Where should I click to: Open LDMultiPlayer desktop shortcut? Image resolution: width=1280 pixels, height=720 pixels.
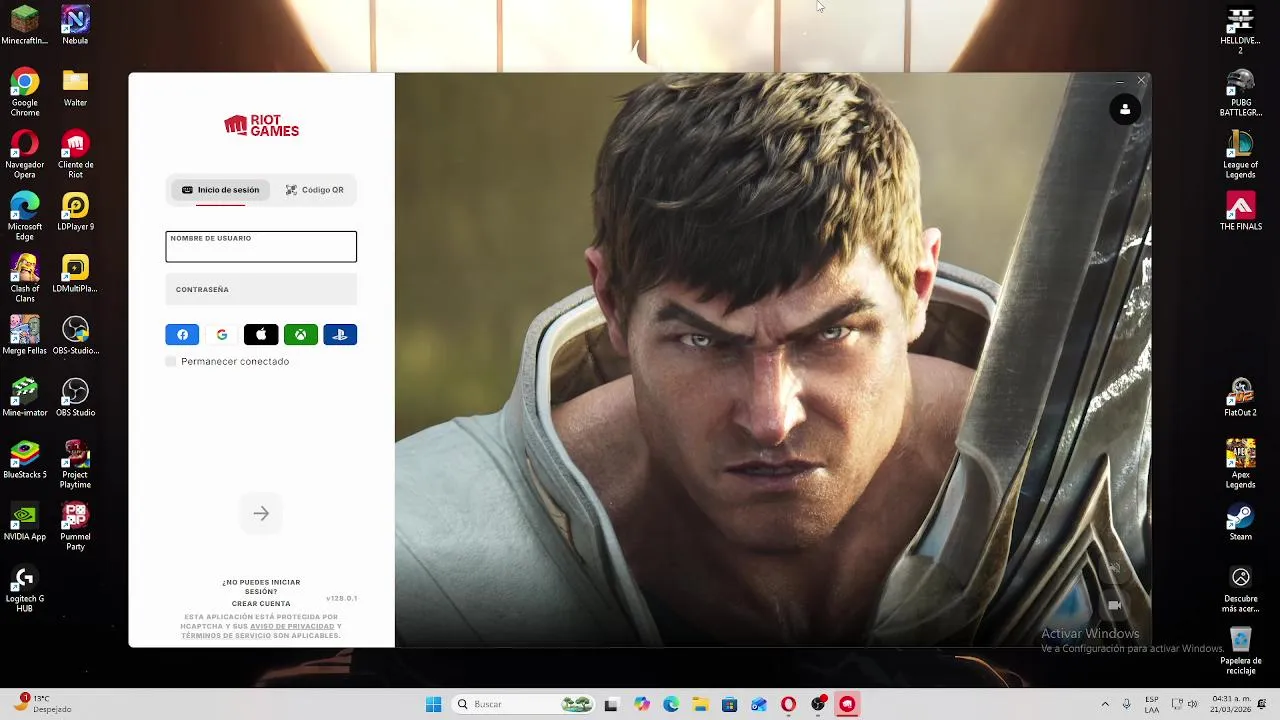[x=75, y=274]
